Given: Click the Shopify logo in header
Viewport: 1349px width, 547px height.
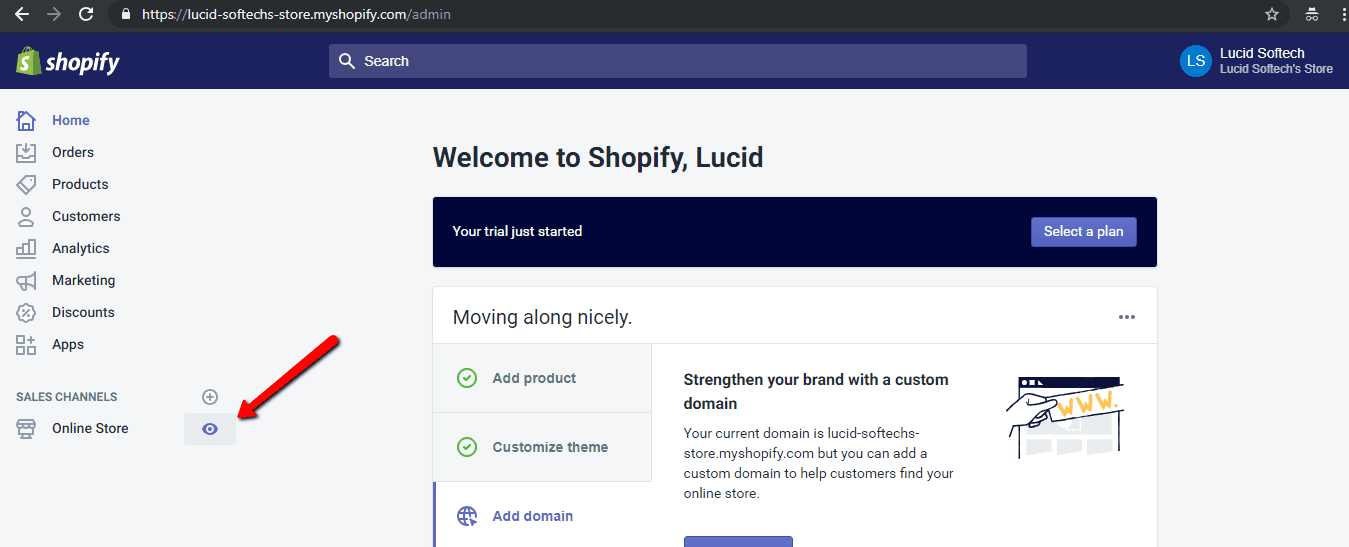Looking at the screenshot, I should pos(67,61).
